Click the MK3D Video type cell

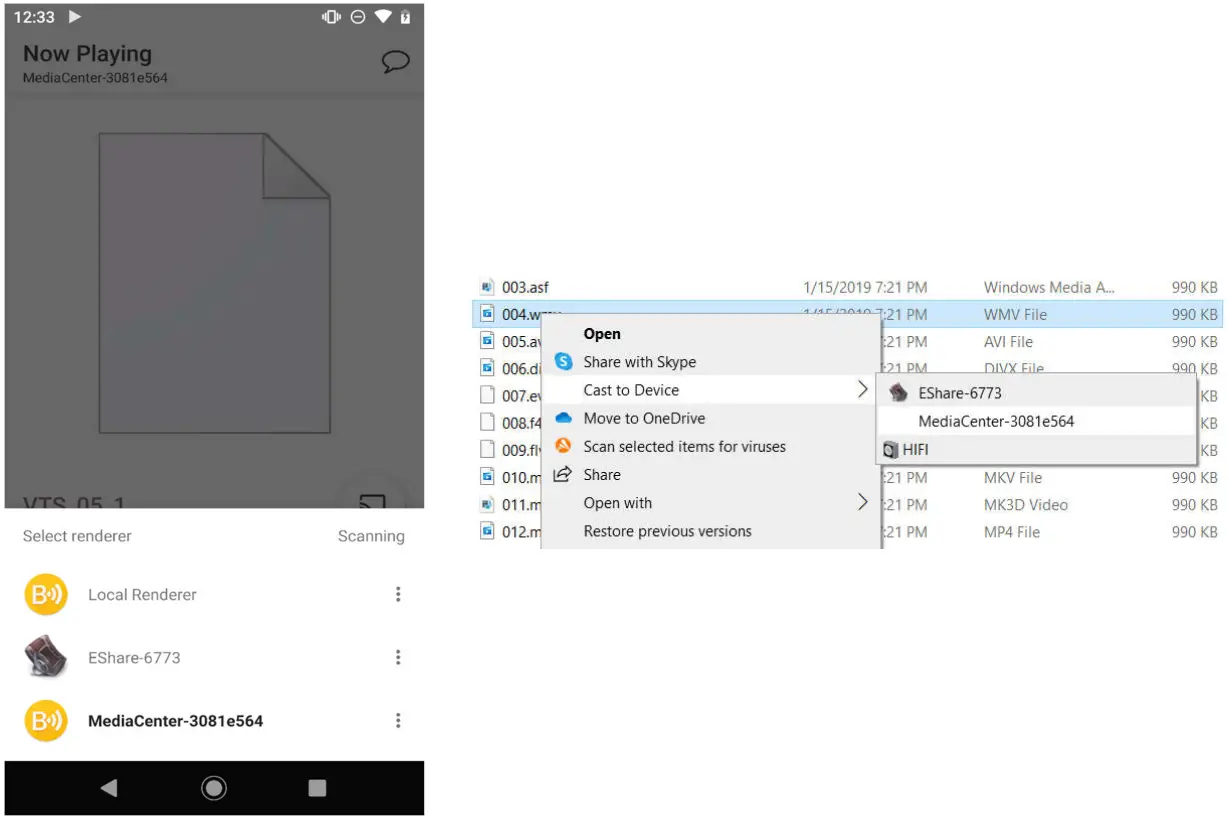pyautogui.click(x=1026, y=504)
